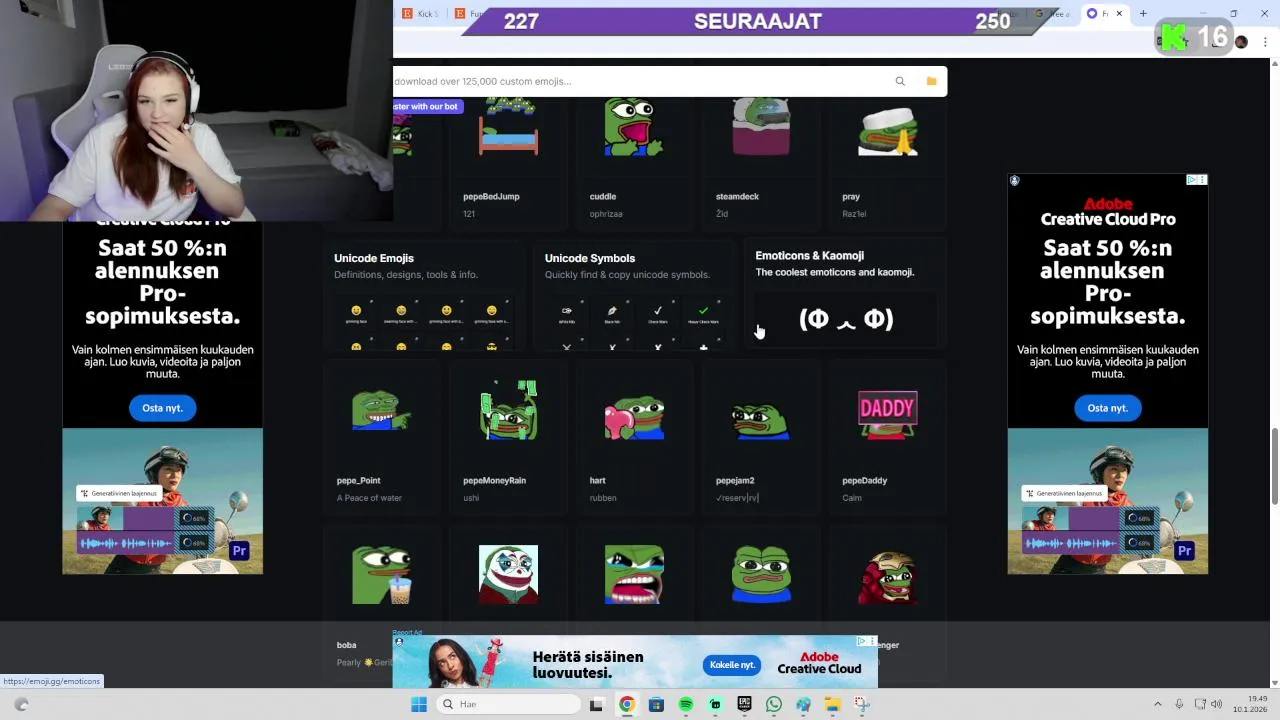
Task: Open Snipping Tool from the taskbar
Action: click(x=862, y=704)
